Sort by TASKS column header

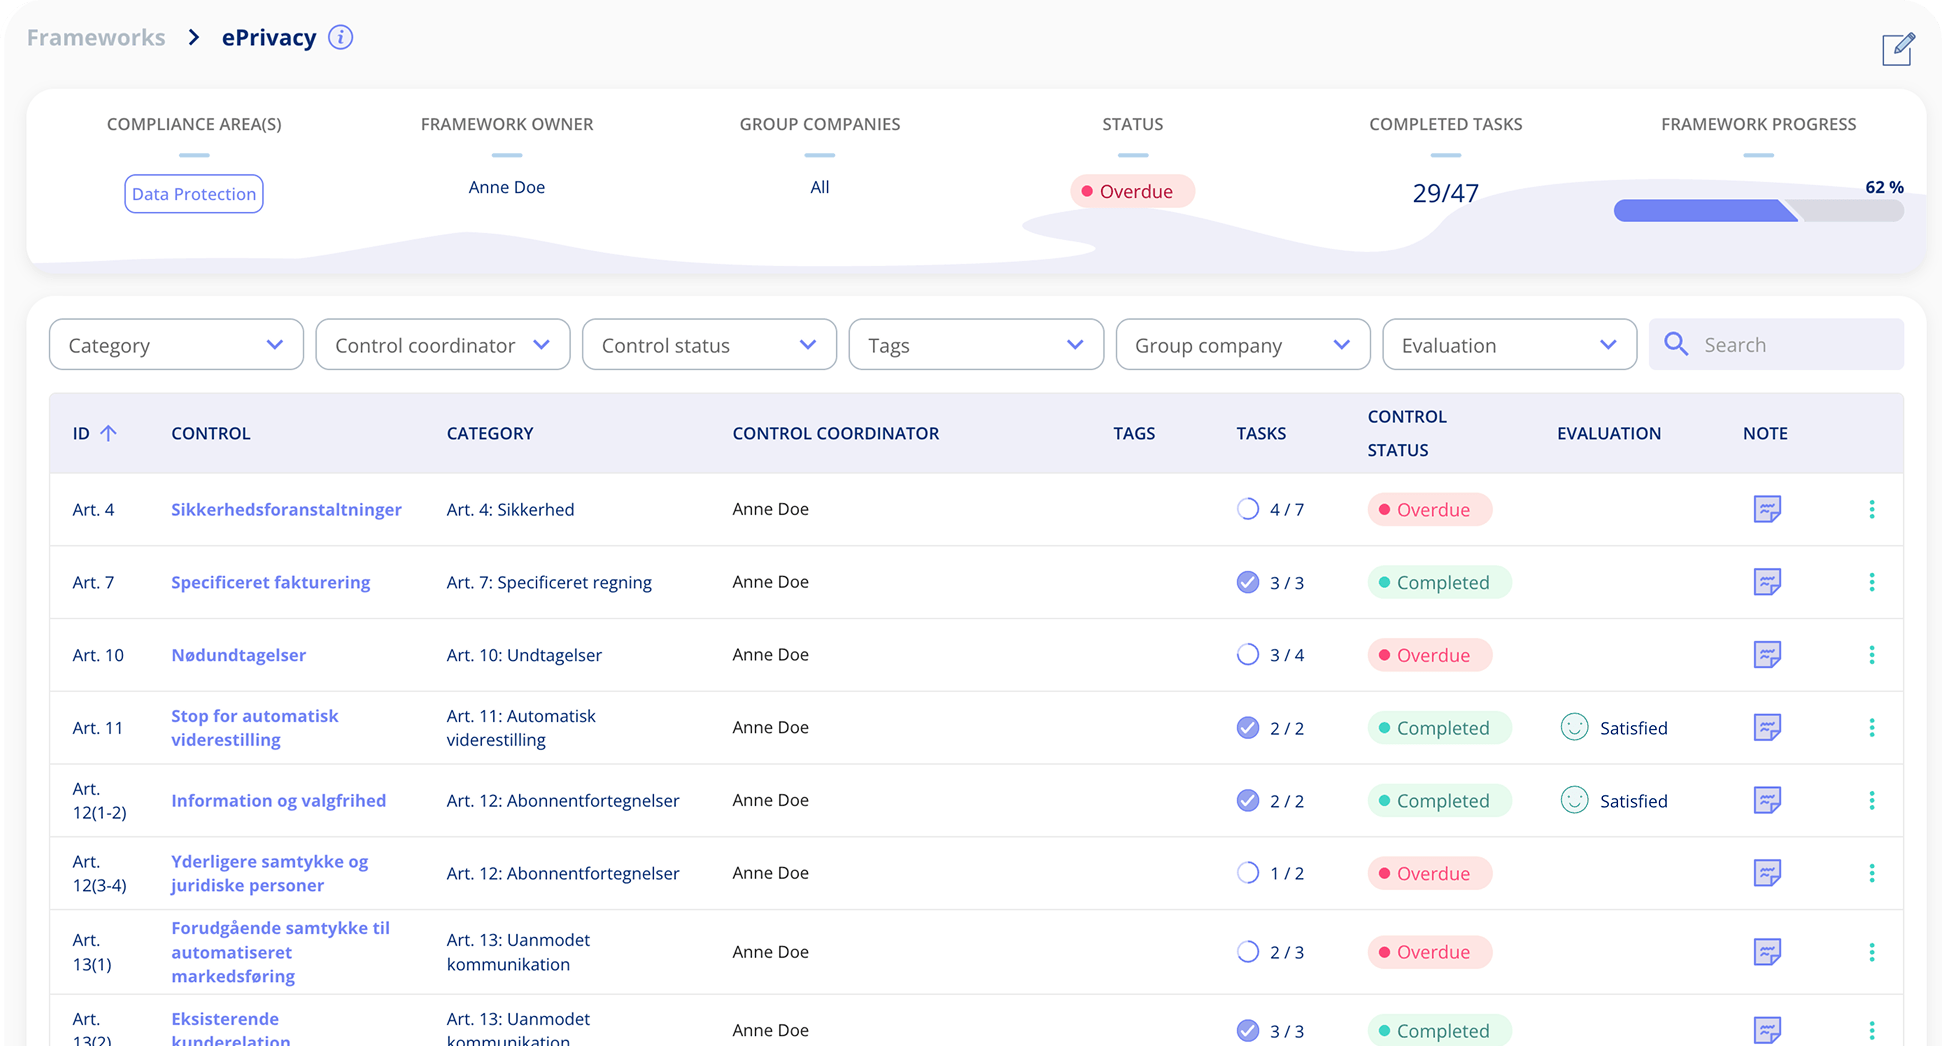pyautogui.click(x=1261, y=433)
